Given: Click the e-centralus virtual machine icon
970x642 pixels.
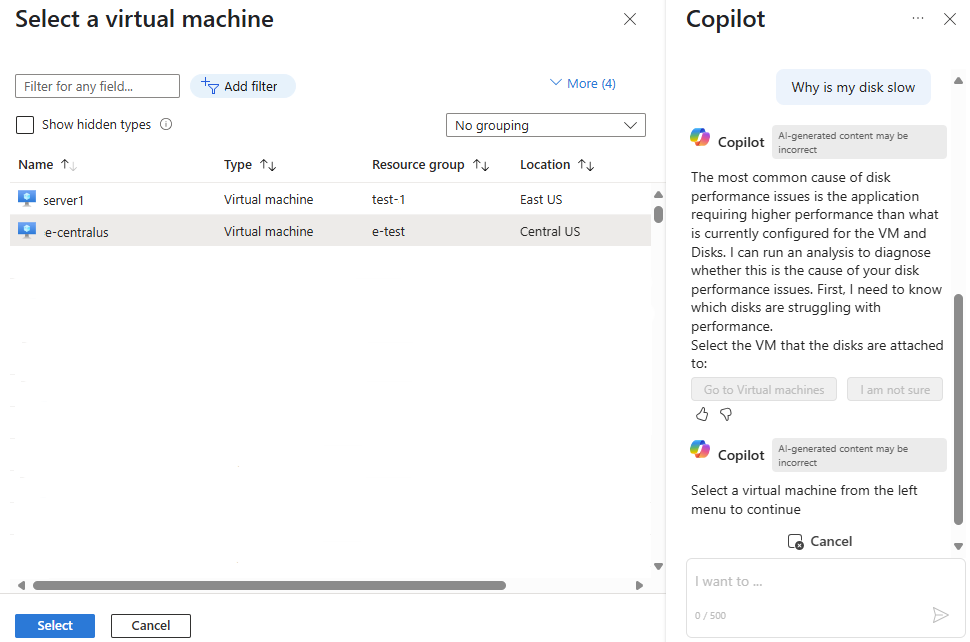Looking at the screenshot, I should (x=27, y=231).
